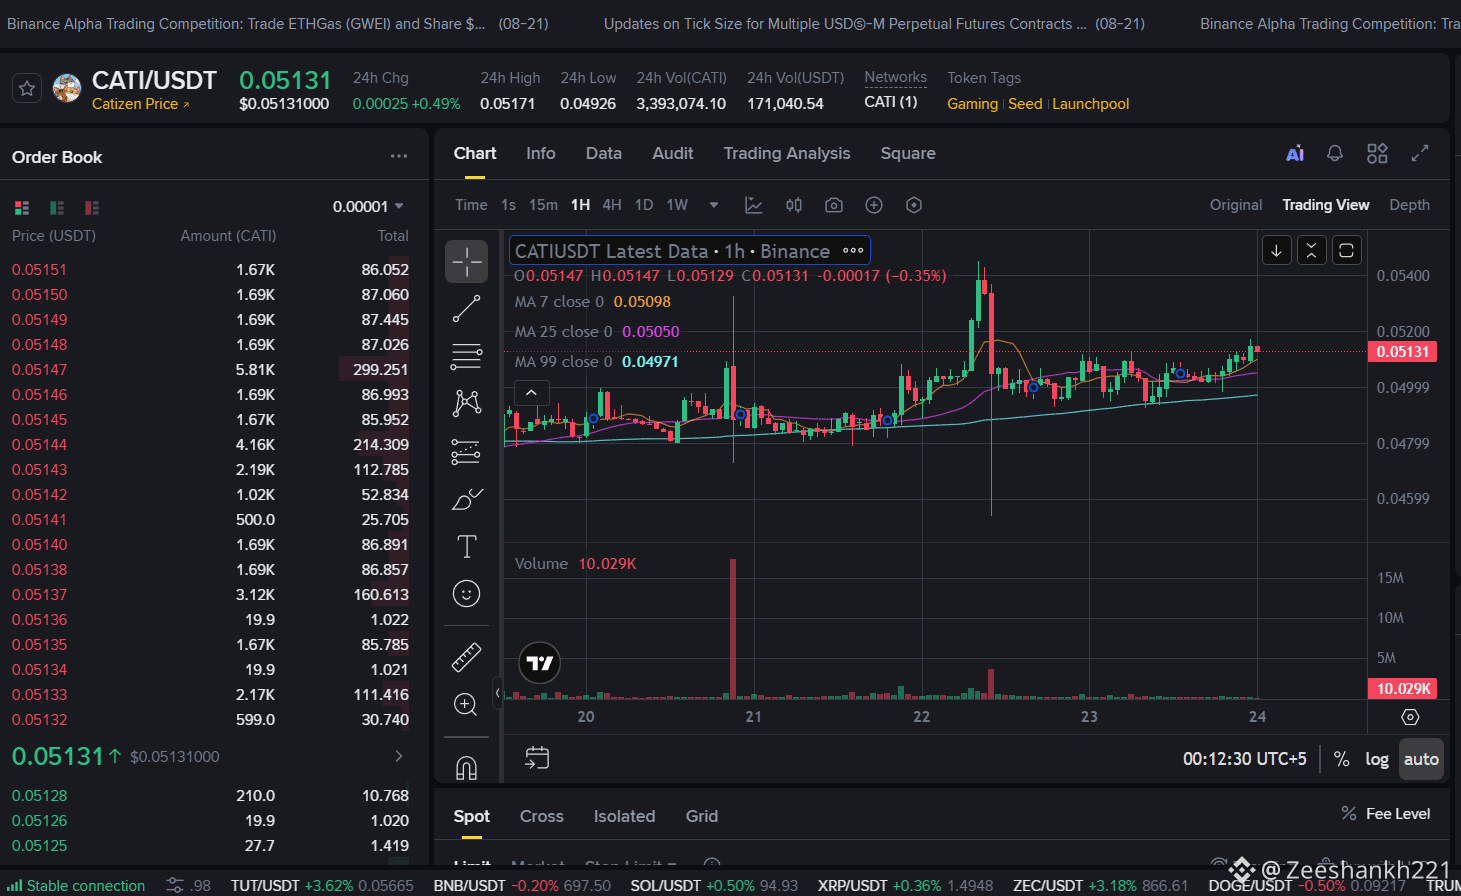1461x896 pixels.
Task: Open chart indicators icon
Action: 754,205
